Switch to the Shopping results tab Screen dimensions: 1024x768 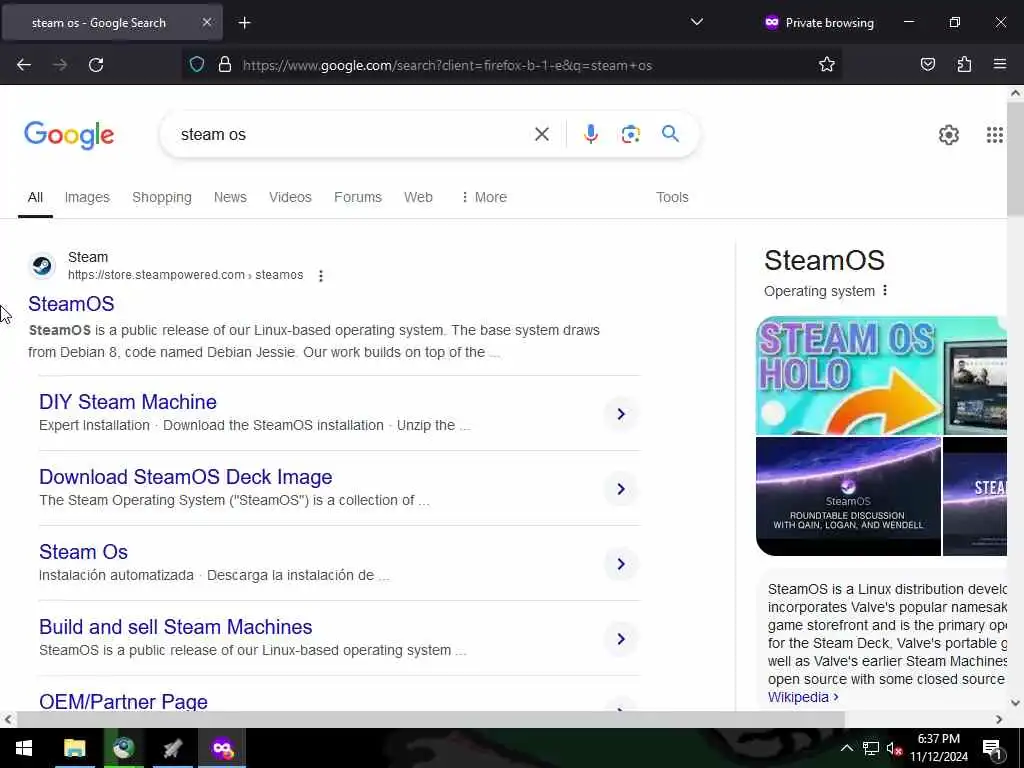coord(162,197)
